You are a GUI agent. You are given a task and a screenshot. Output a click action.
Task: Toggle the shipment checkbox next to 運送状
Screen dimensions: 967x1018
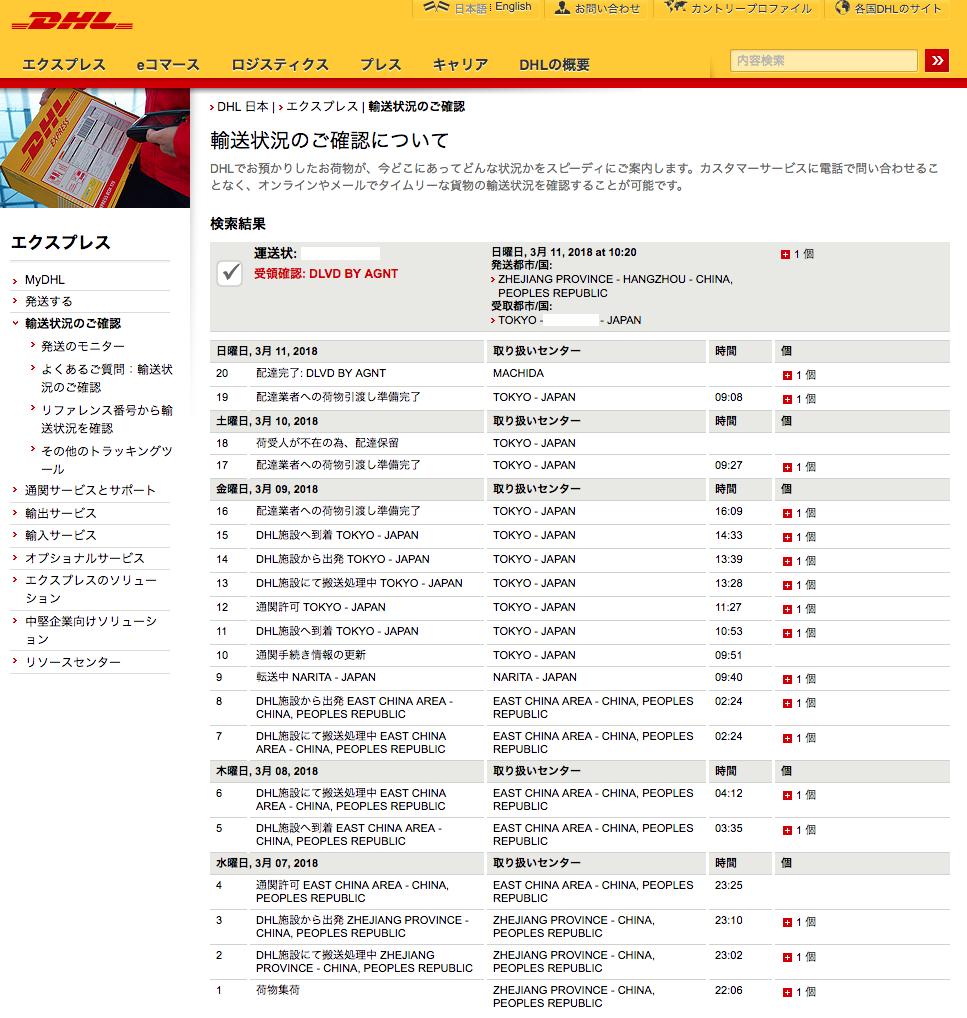(x=229, y=273)
